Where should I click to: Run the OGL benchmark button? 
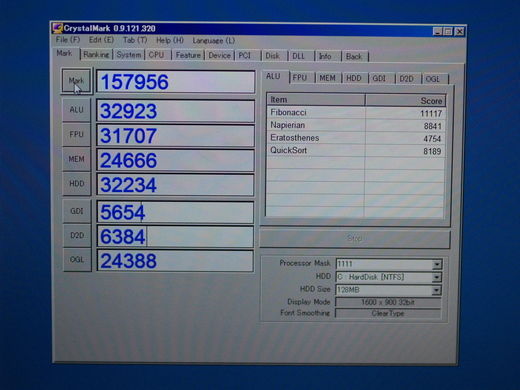pyautogui.click(x=77, y=260)
